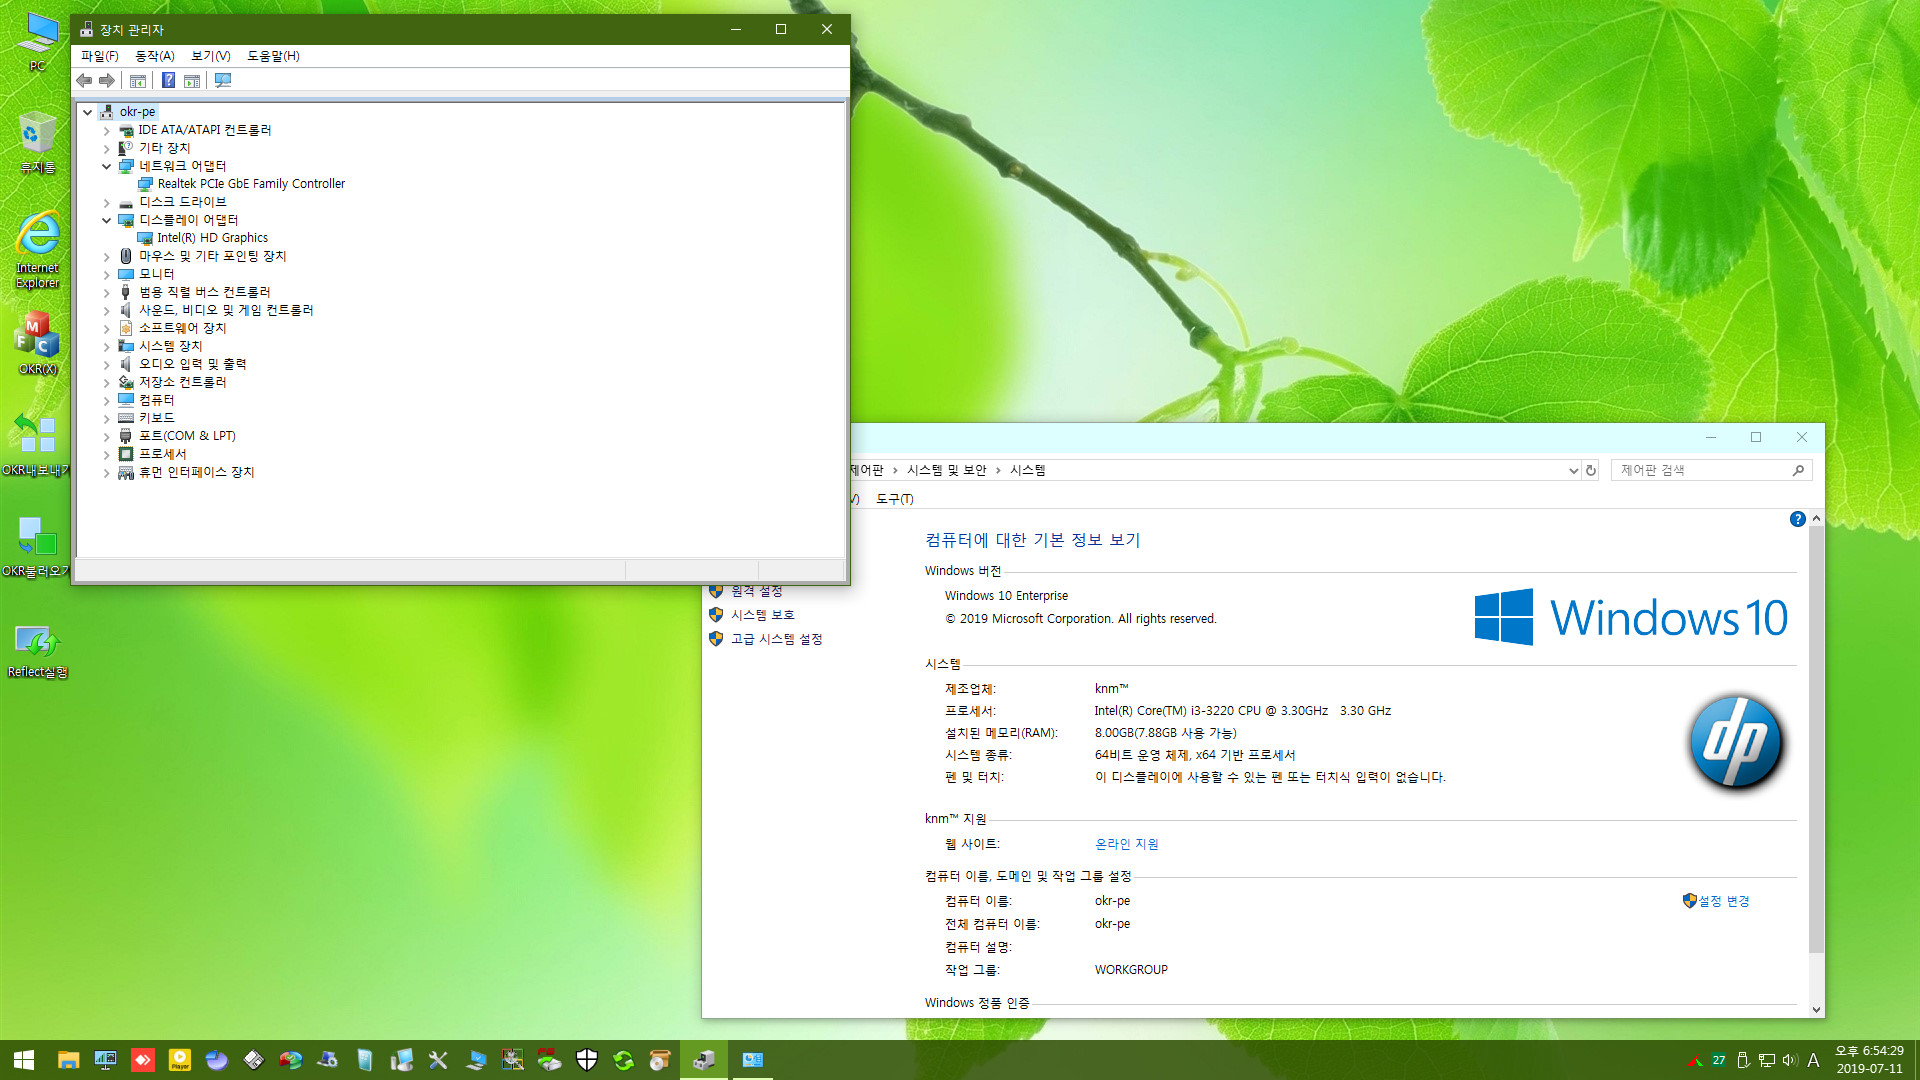Select 휴먼 인터페이스 장치 item
The width and height of the screenshot is (1920, 1080).
click(196, 472)
